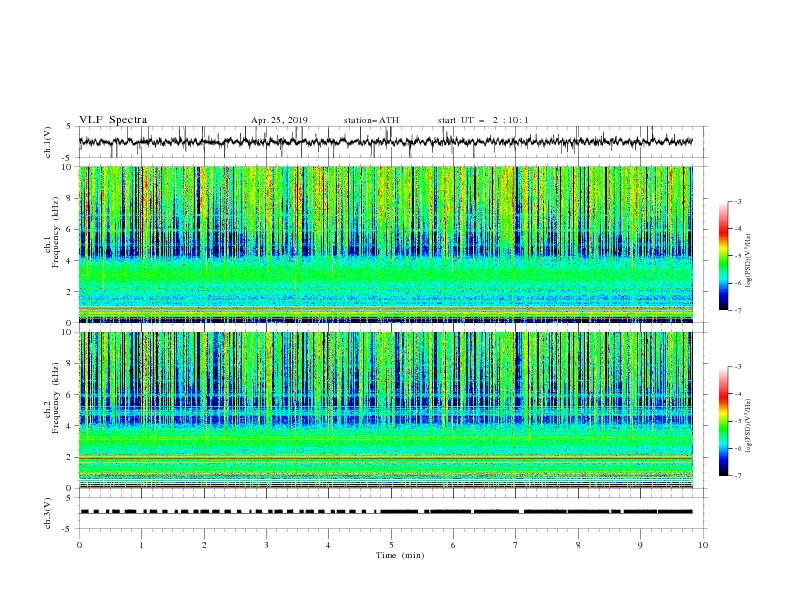Click the 'ch.2 Frequency (kHz)' axis label
Screen dimensions: 792x612
tap(52, 398)
